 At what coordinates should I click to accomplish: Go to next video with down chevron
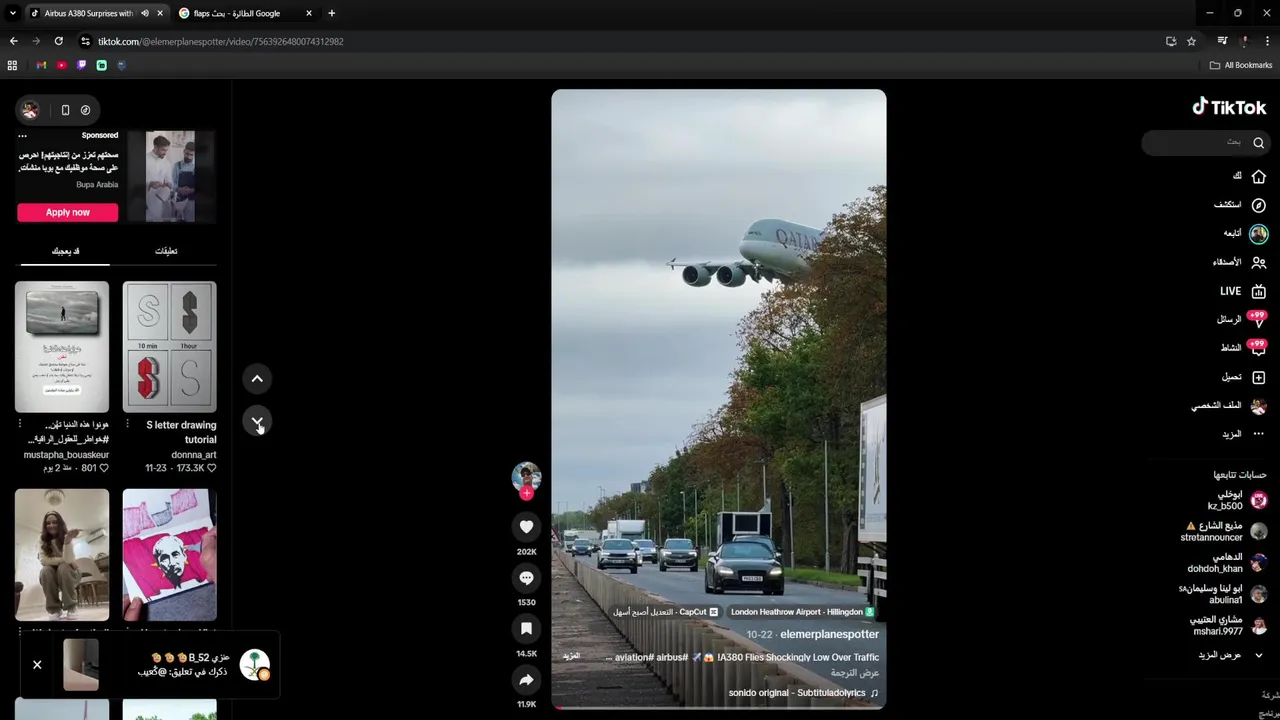[x=257, y=422]
